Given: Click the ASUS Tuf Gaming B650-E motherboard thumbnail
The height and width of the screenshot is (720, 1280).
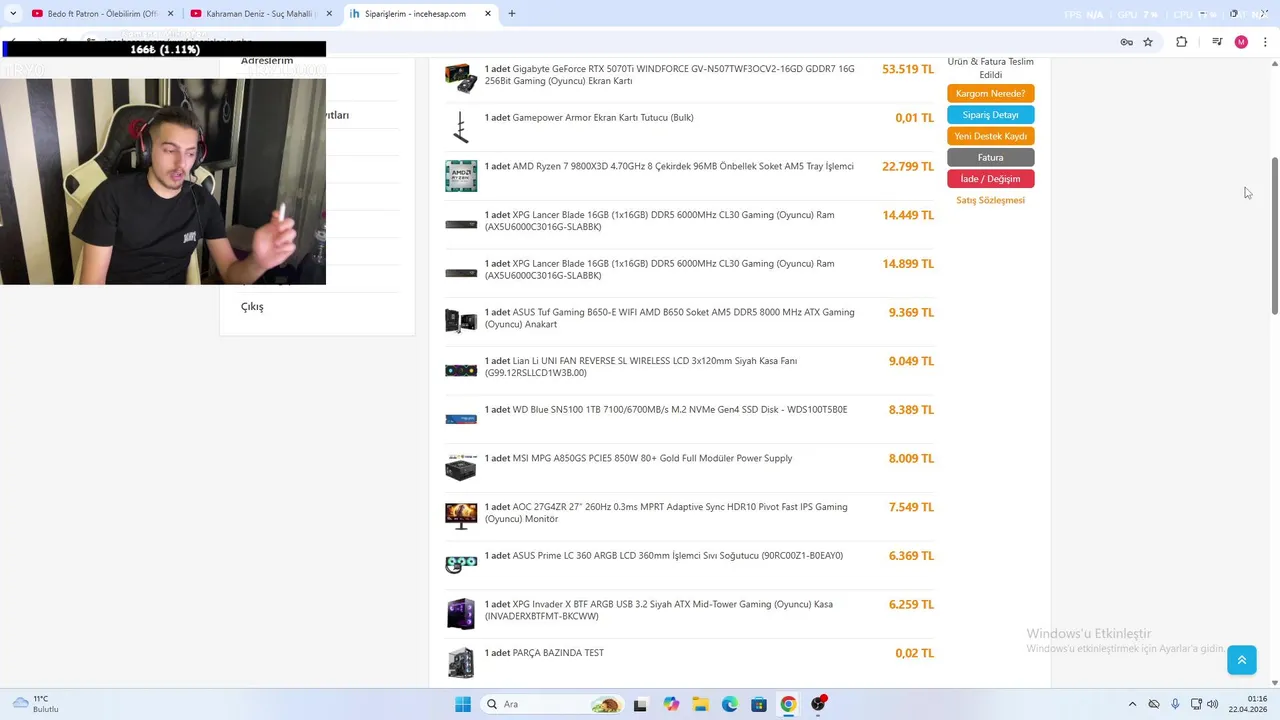Looking at the screenshot, I should point(461,321).
